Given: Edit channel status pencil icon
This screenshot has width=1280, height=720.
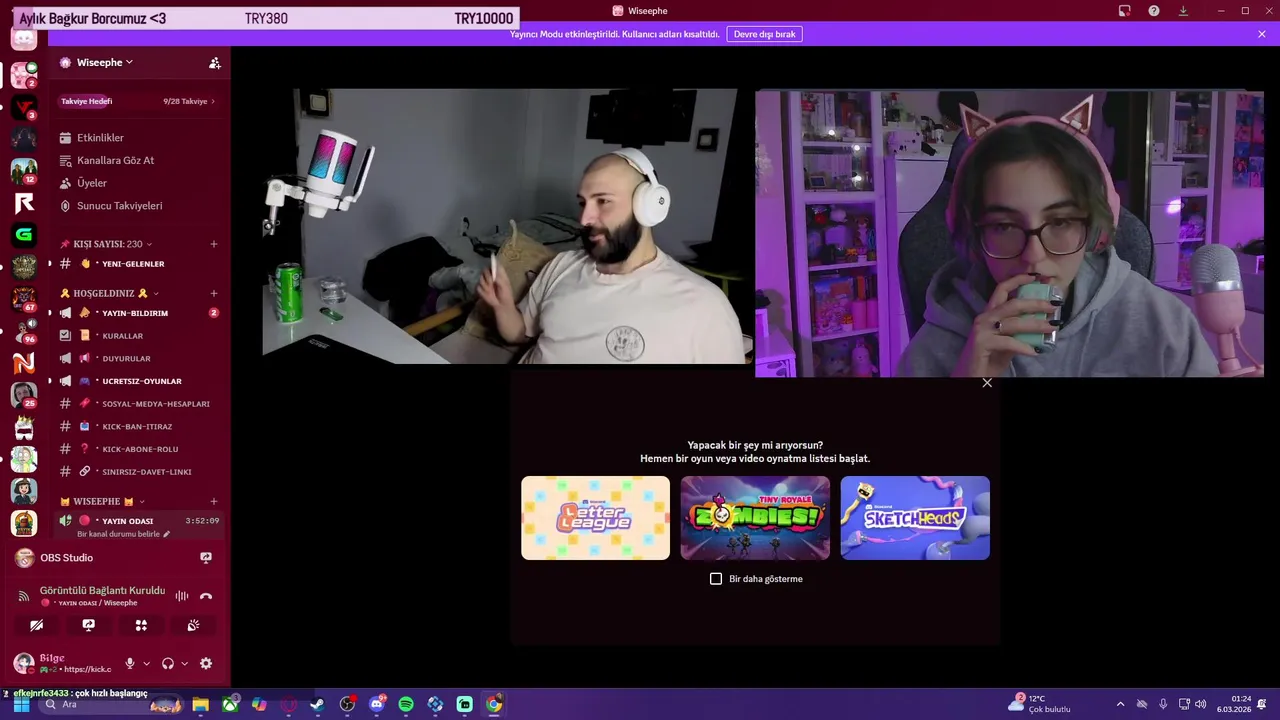Looking at the screenshot, I should tap(166, 534).
